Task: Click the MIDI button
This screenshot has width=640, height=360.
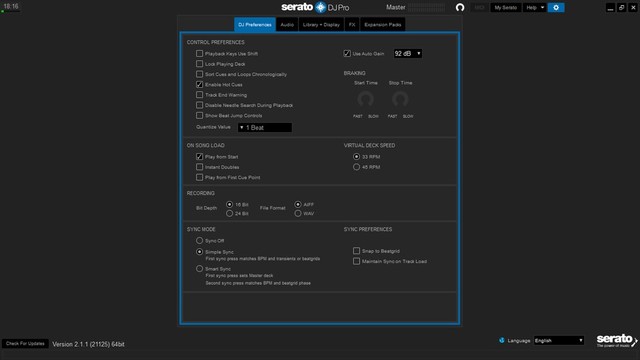Action: click(x=479, y=7)
